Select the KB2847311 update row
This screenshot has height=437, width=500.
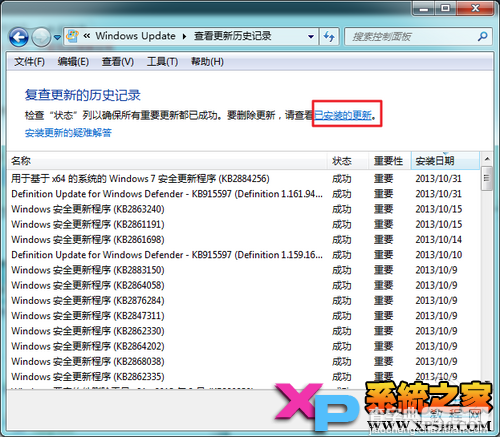(x=243, y=316)
